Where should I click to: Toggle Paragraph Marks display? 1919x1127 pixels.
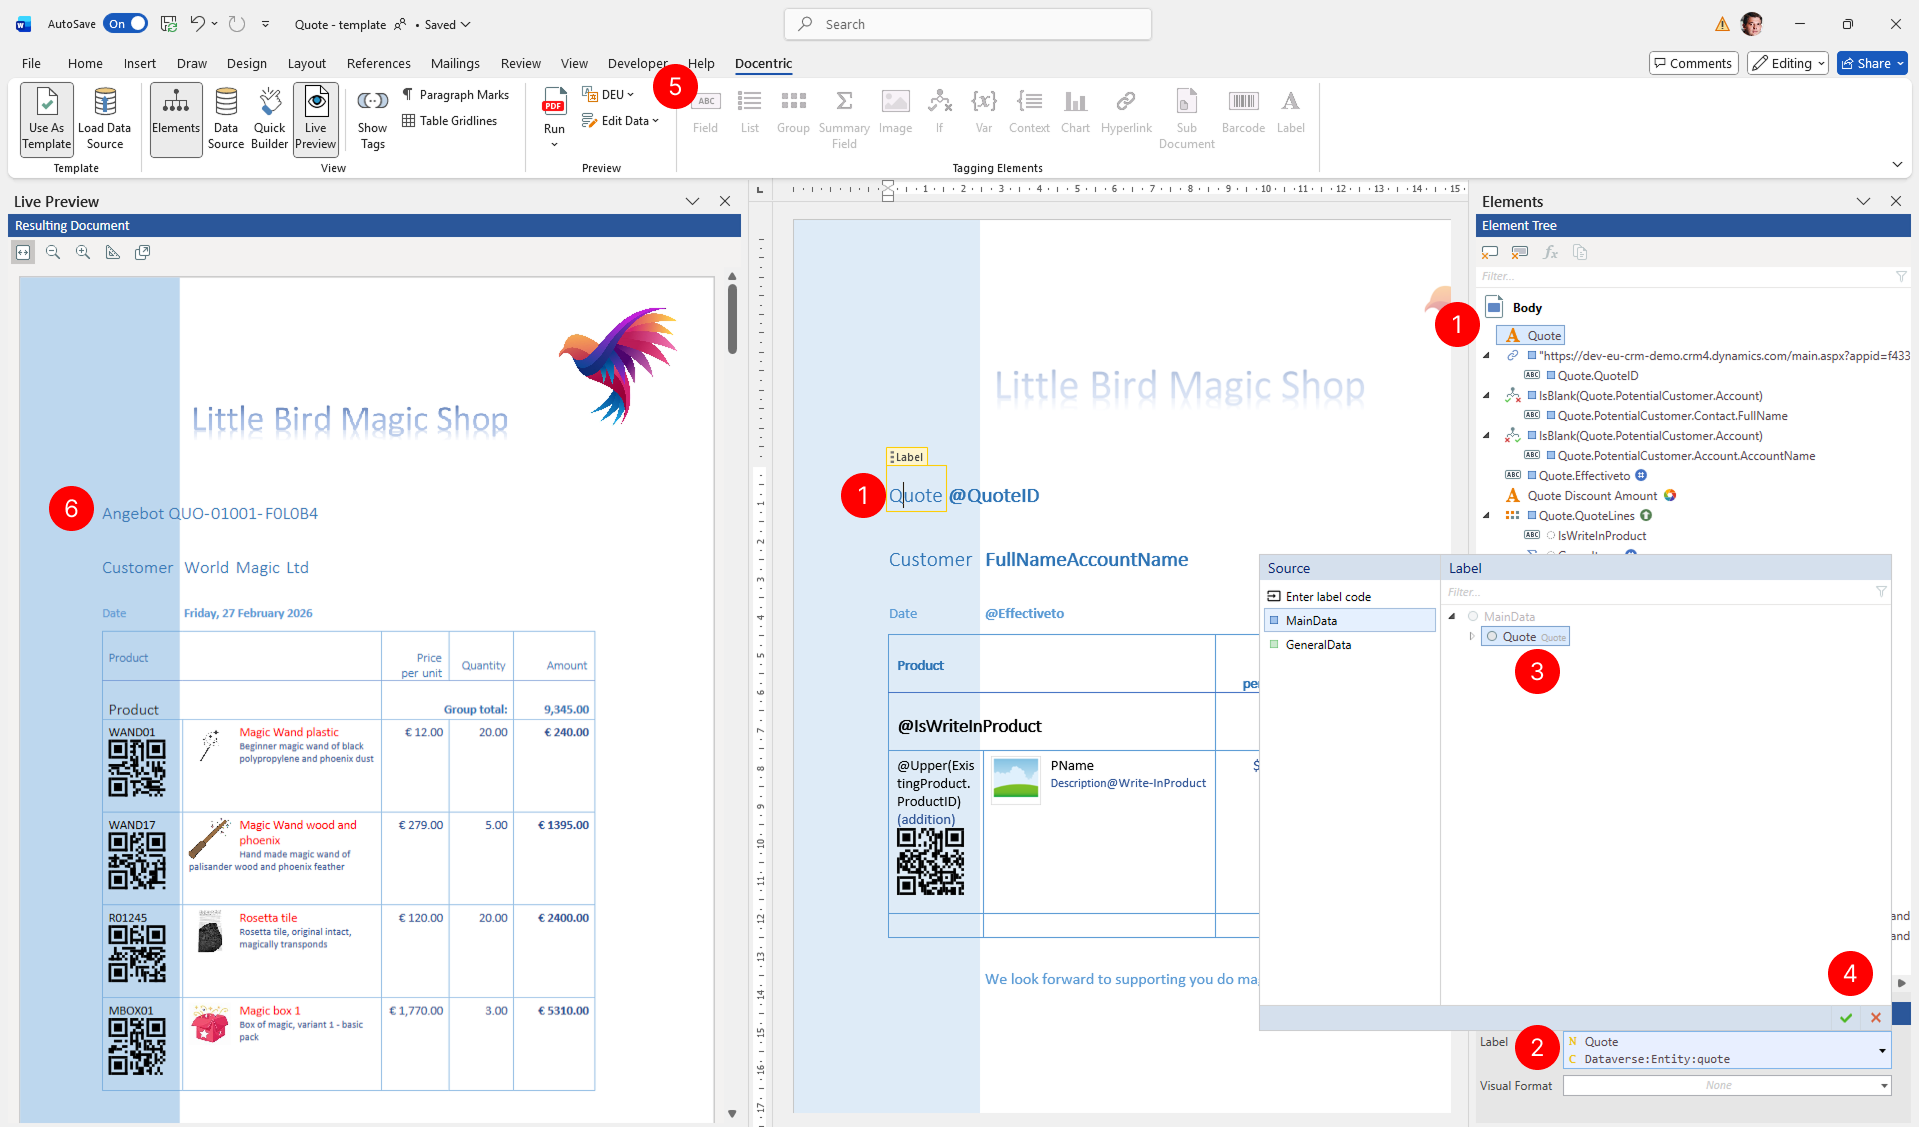click(x=456, y=95)
